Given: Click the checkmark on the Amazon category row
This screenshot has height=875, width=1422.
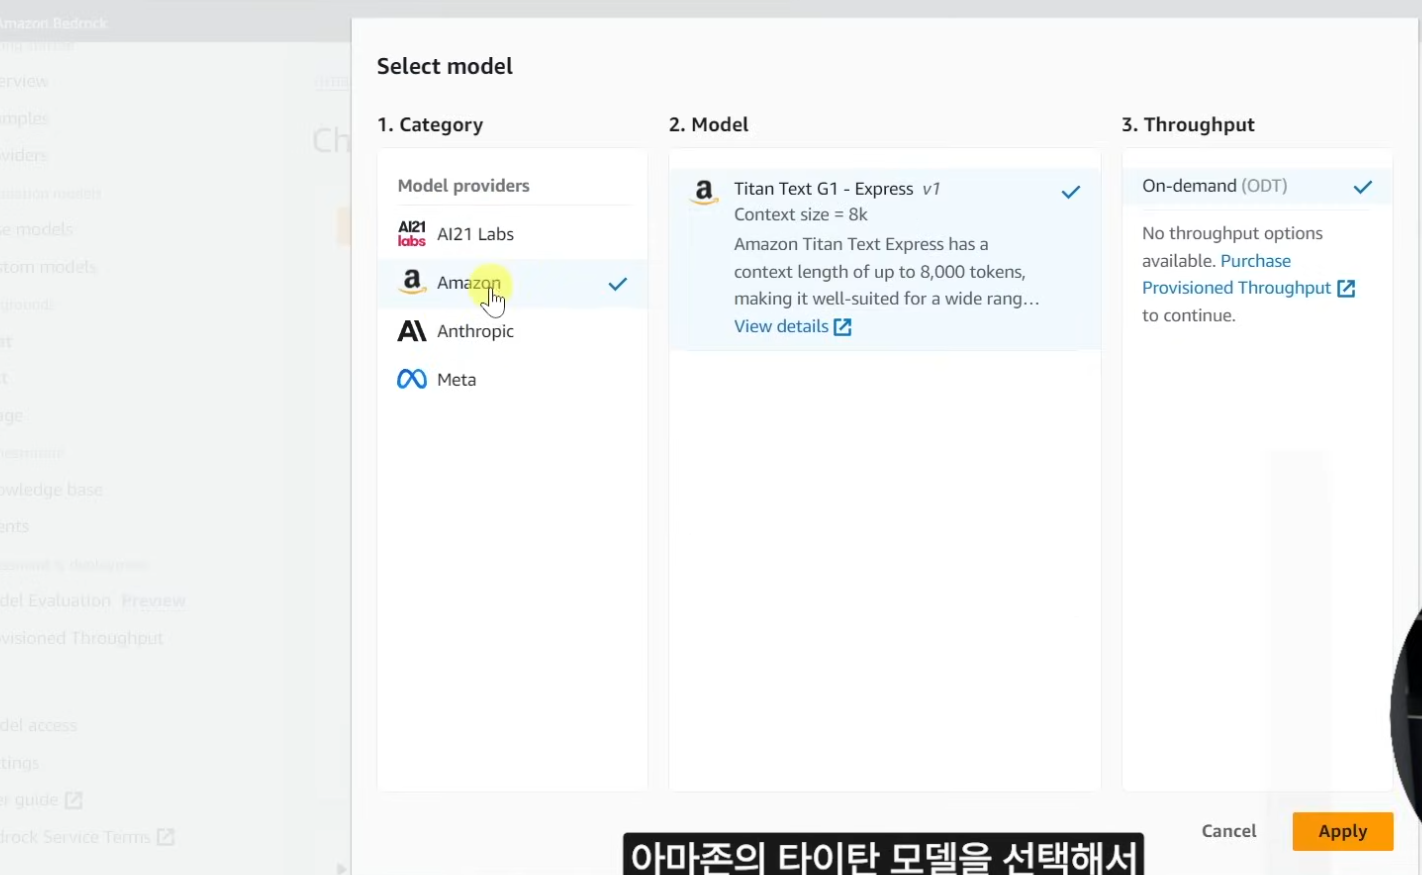Looking at the screenshot, I should (x=618, y=284).
